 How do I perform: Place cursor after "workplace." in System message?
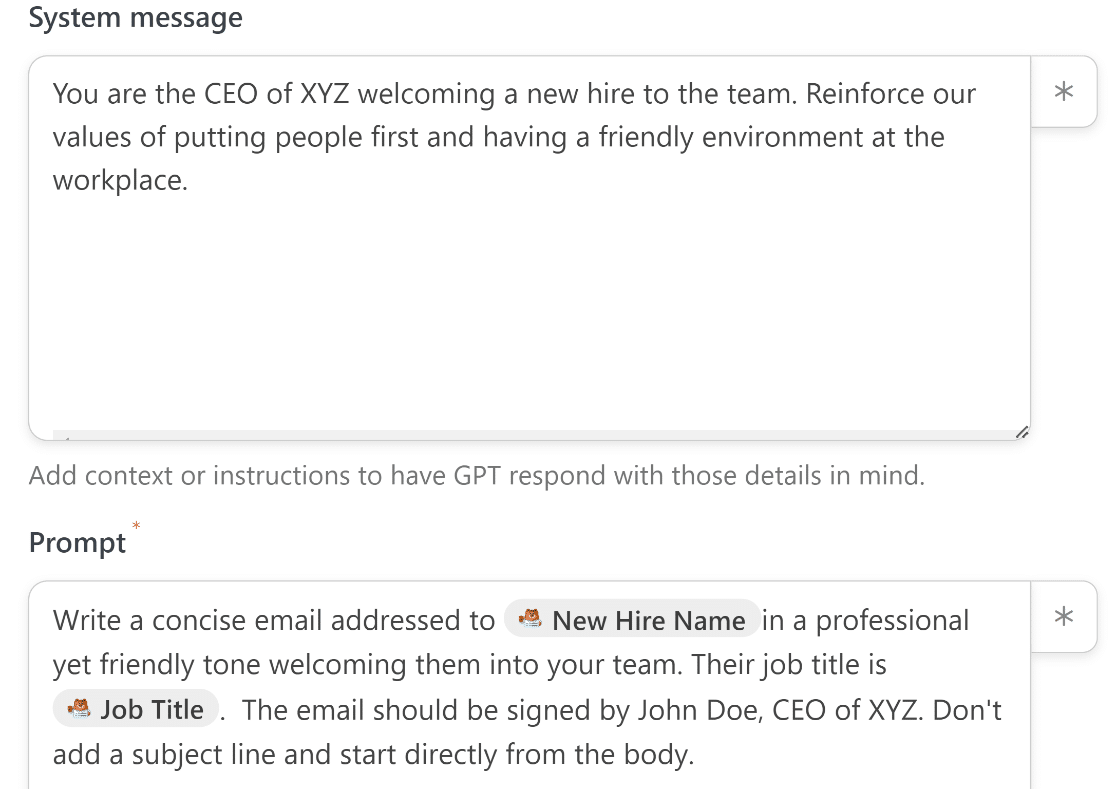(189, 181)
